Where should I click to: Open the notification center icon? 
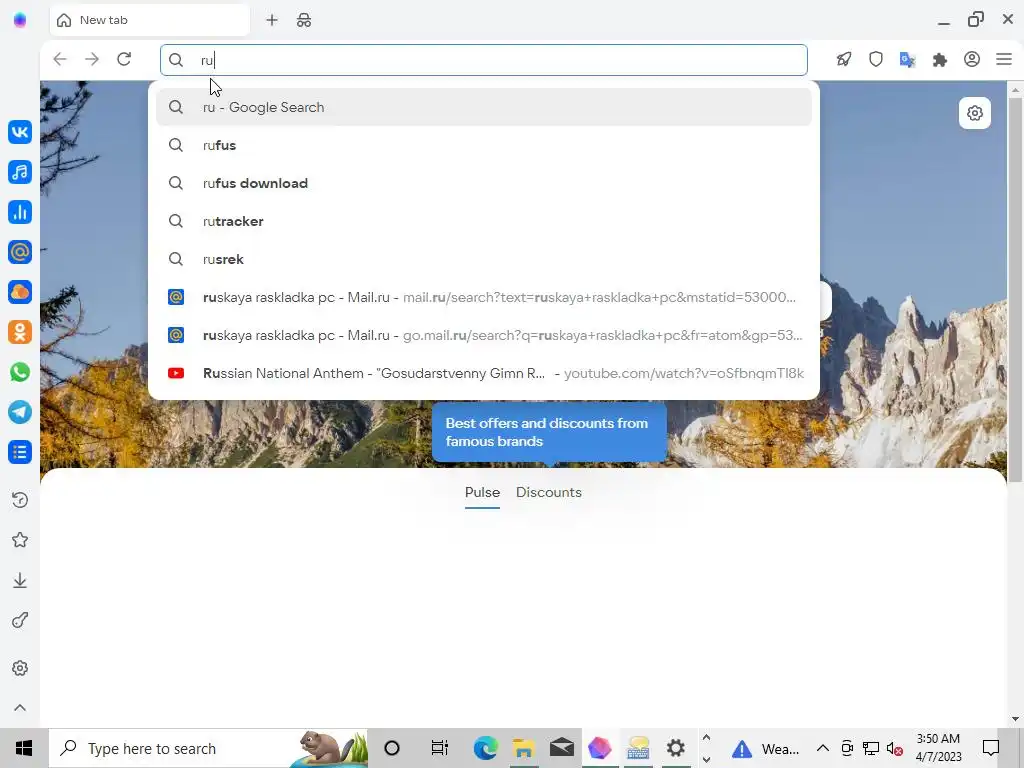pos(991,748)
